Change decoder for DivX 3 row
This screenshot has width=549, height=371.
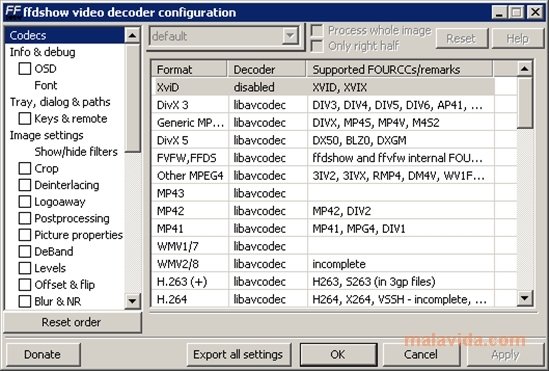pyautogui.click(x=267, y=105)
